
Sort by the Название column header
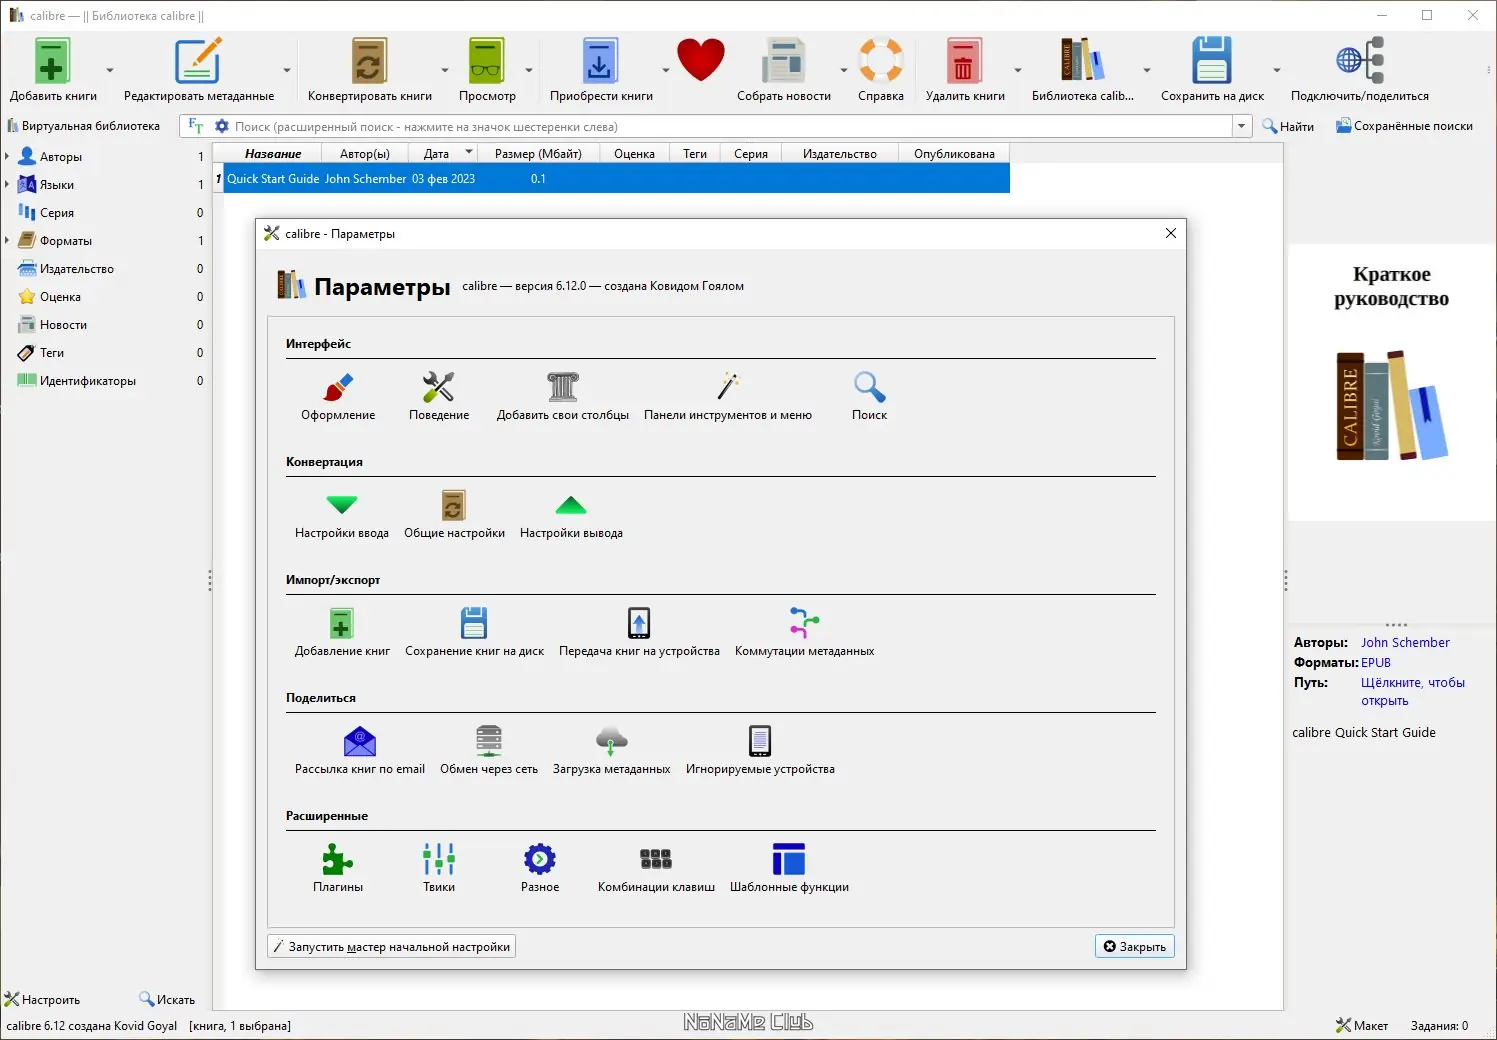point(273,153)
